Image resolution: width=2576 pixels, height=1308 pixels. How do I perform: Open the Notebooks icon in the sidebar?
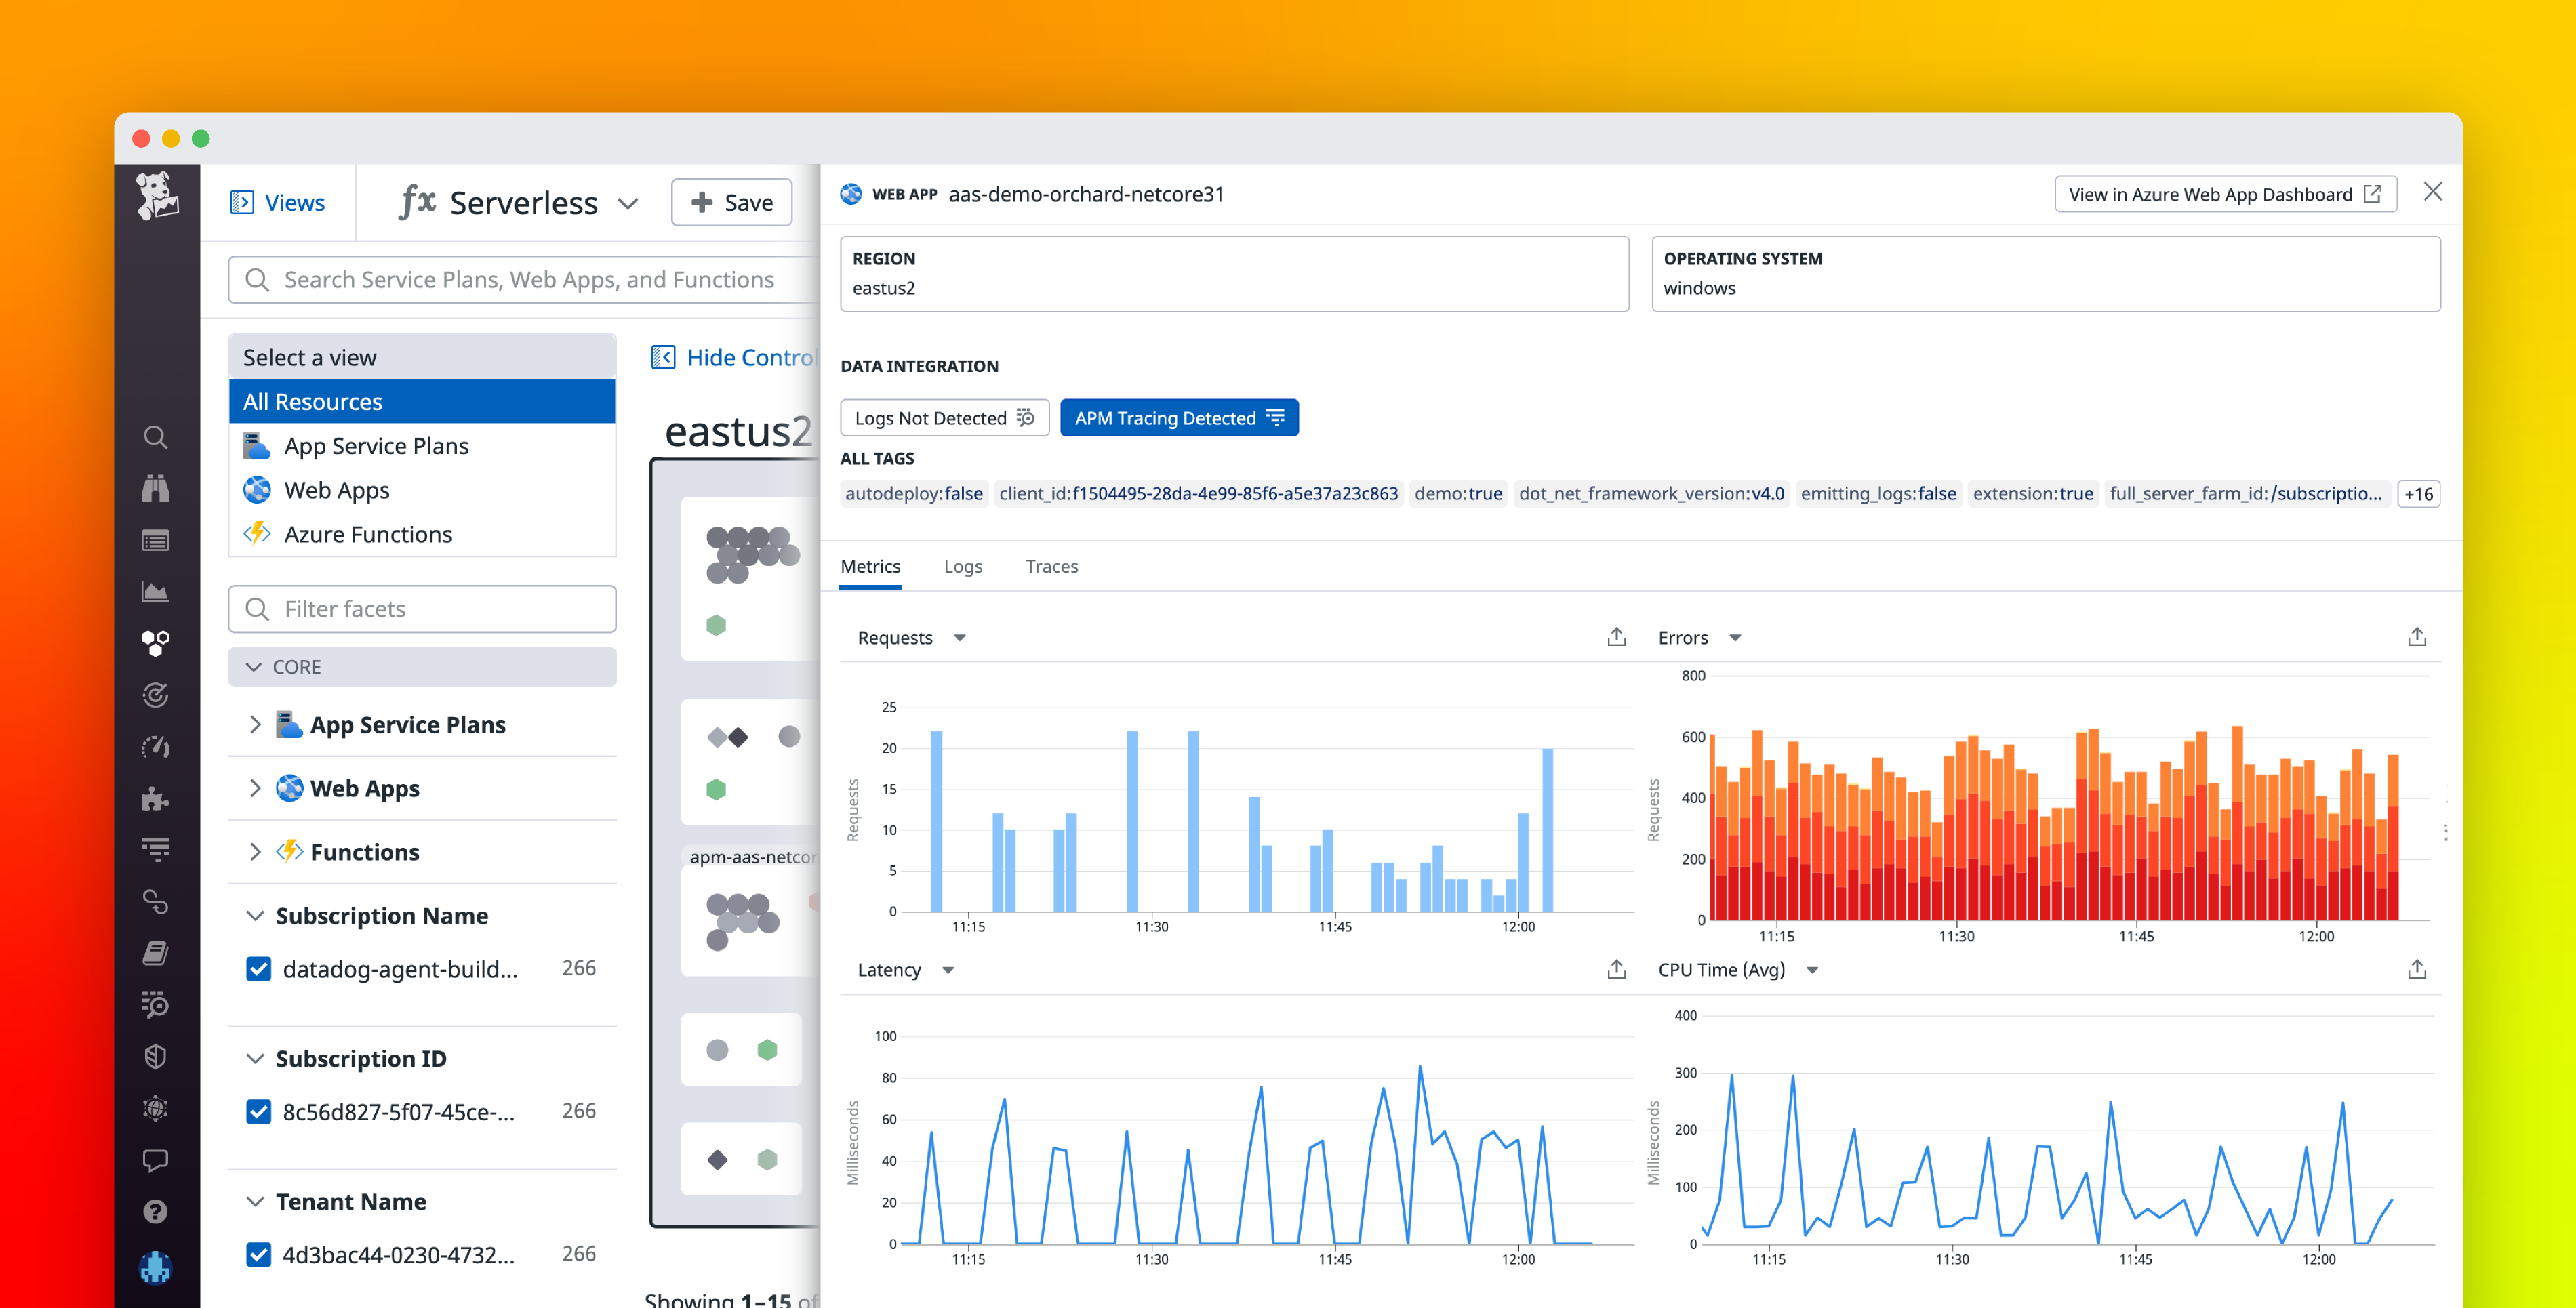156,953
